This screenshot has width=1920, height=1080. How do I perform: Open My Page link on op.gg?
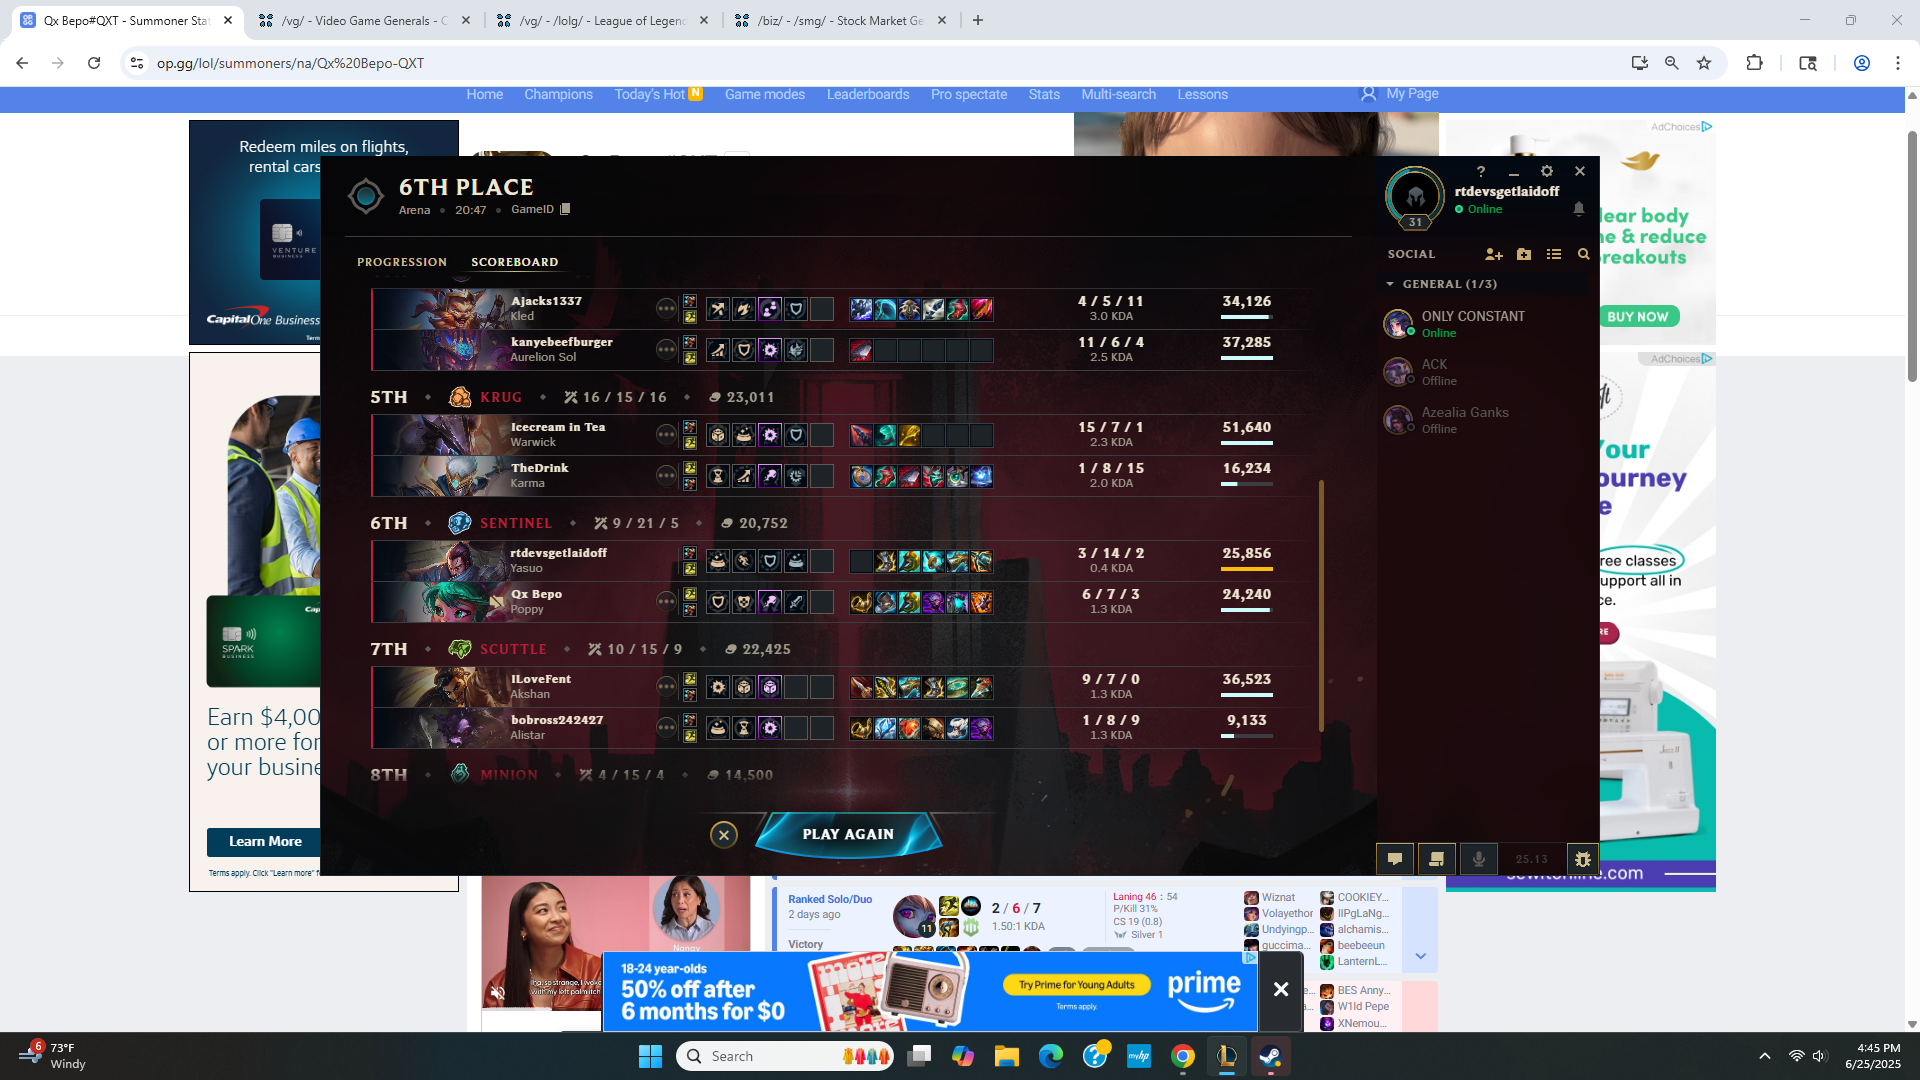click(x=1400, y=93)
